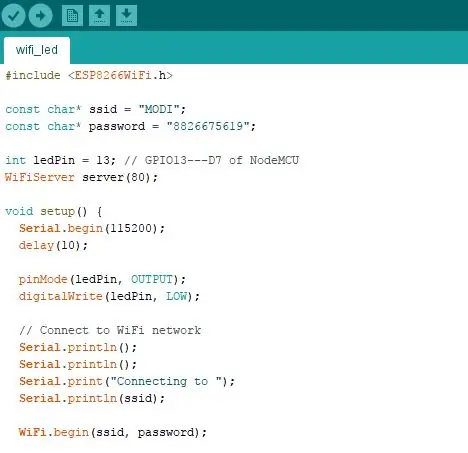The image size is (468, 453).
Task: Create a new sketch with New icon
Action: pos(72,15)
